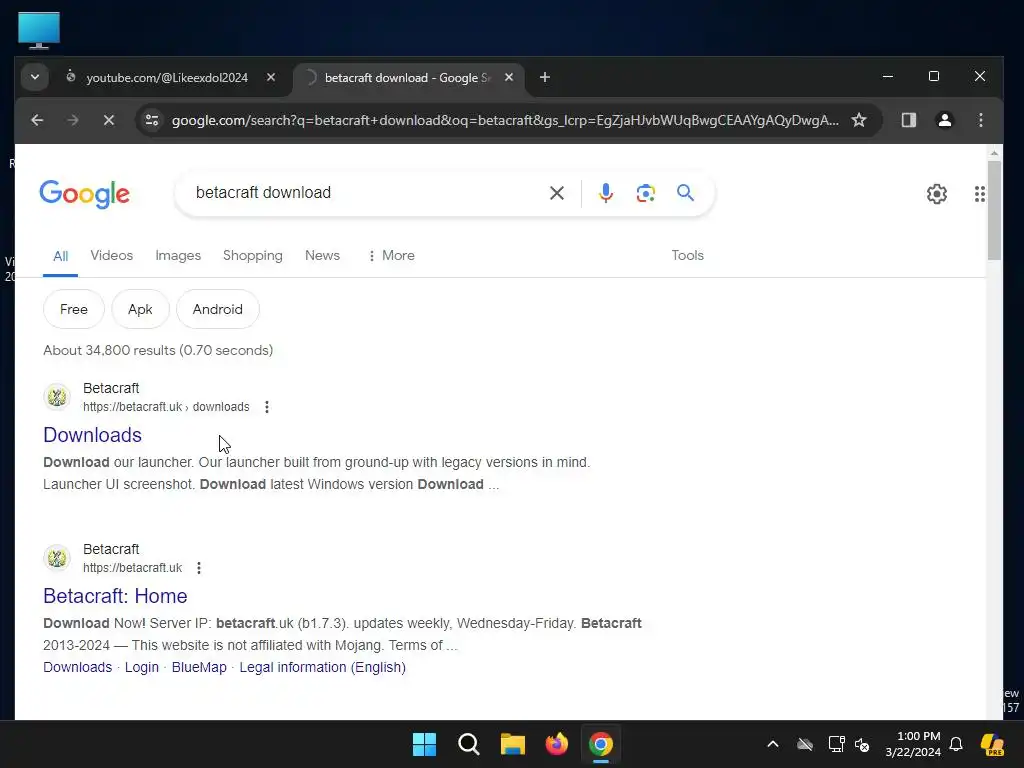Open the Betacraft Downloads result link
1024x768 pixels.
click(x=92, y=435)
